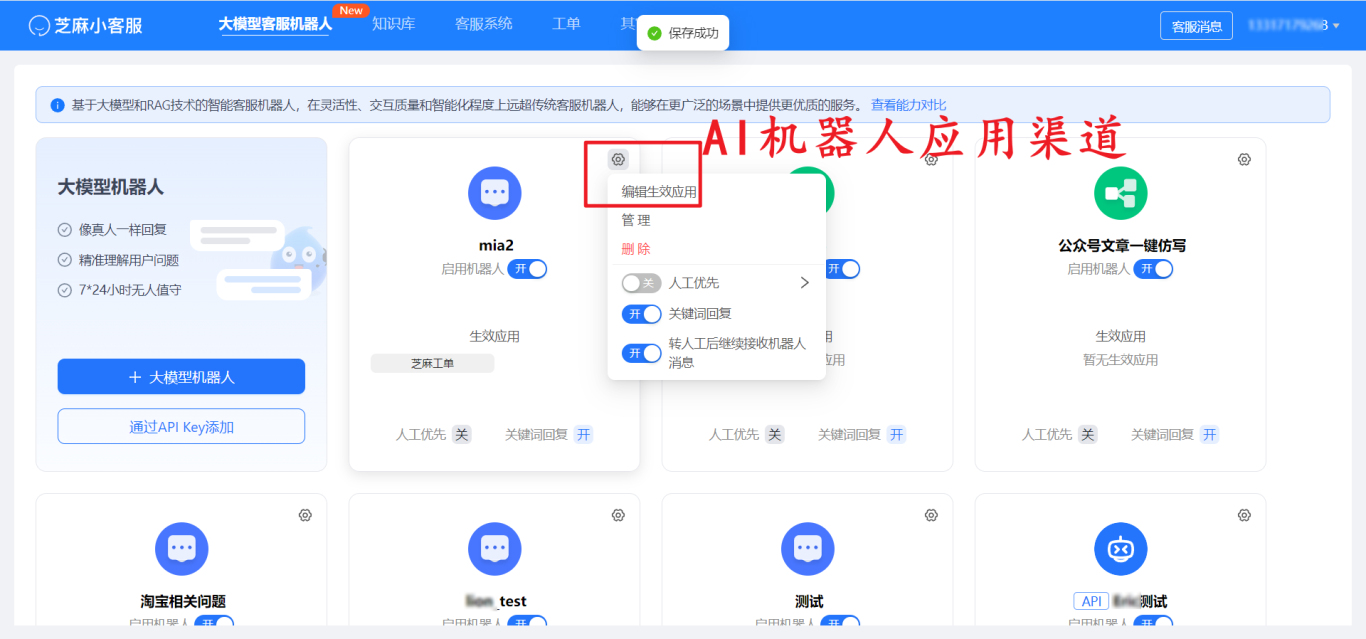Open mia2 robot's settings gear icon
The width and height of the screenshot is (1366, 639).
pyautogui.click(x=619, y=159)
